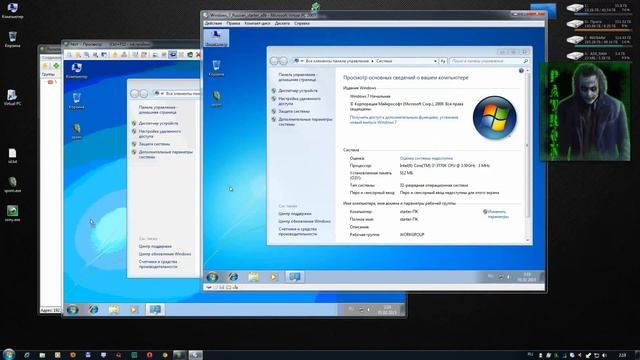Open Защита системы link in Virtual PC window
The image size is (640, 360).
pyautogui.click(x=294, y=111)
